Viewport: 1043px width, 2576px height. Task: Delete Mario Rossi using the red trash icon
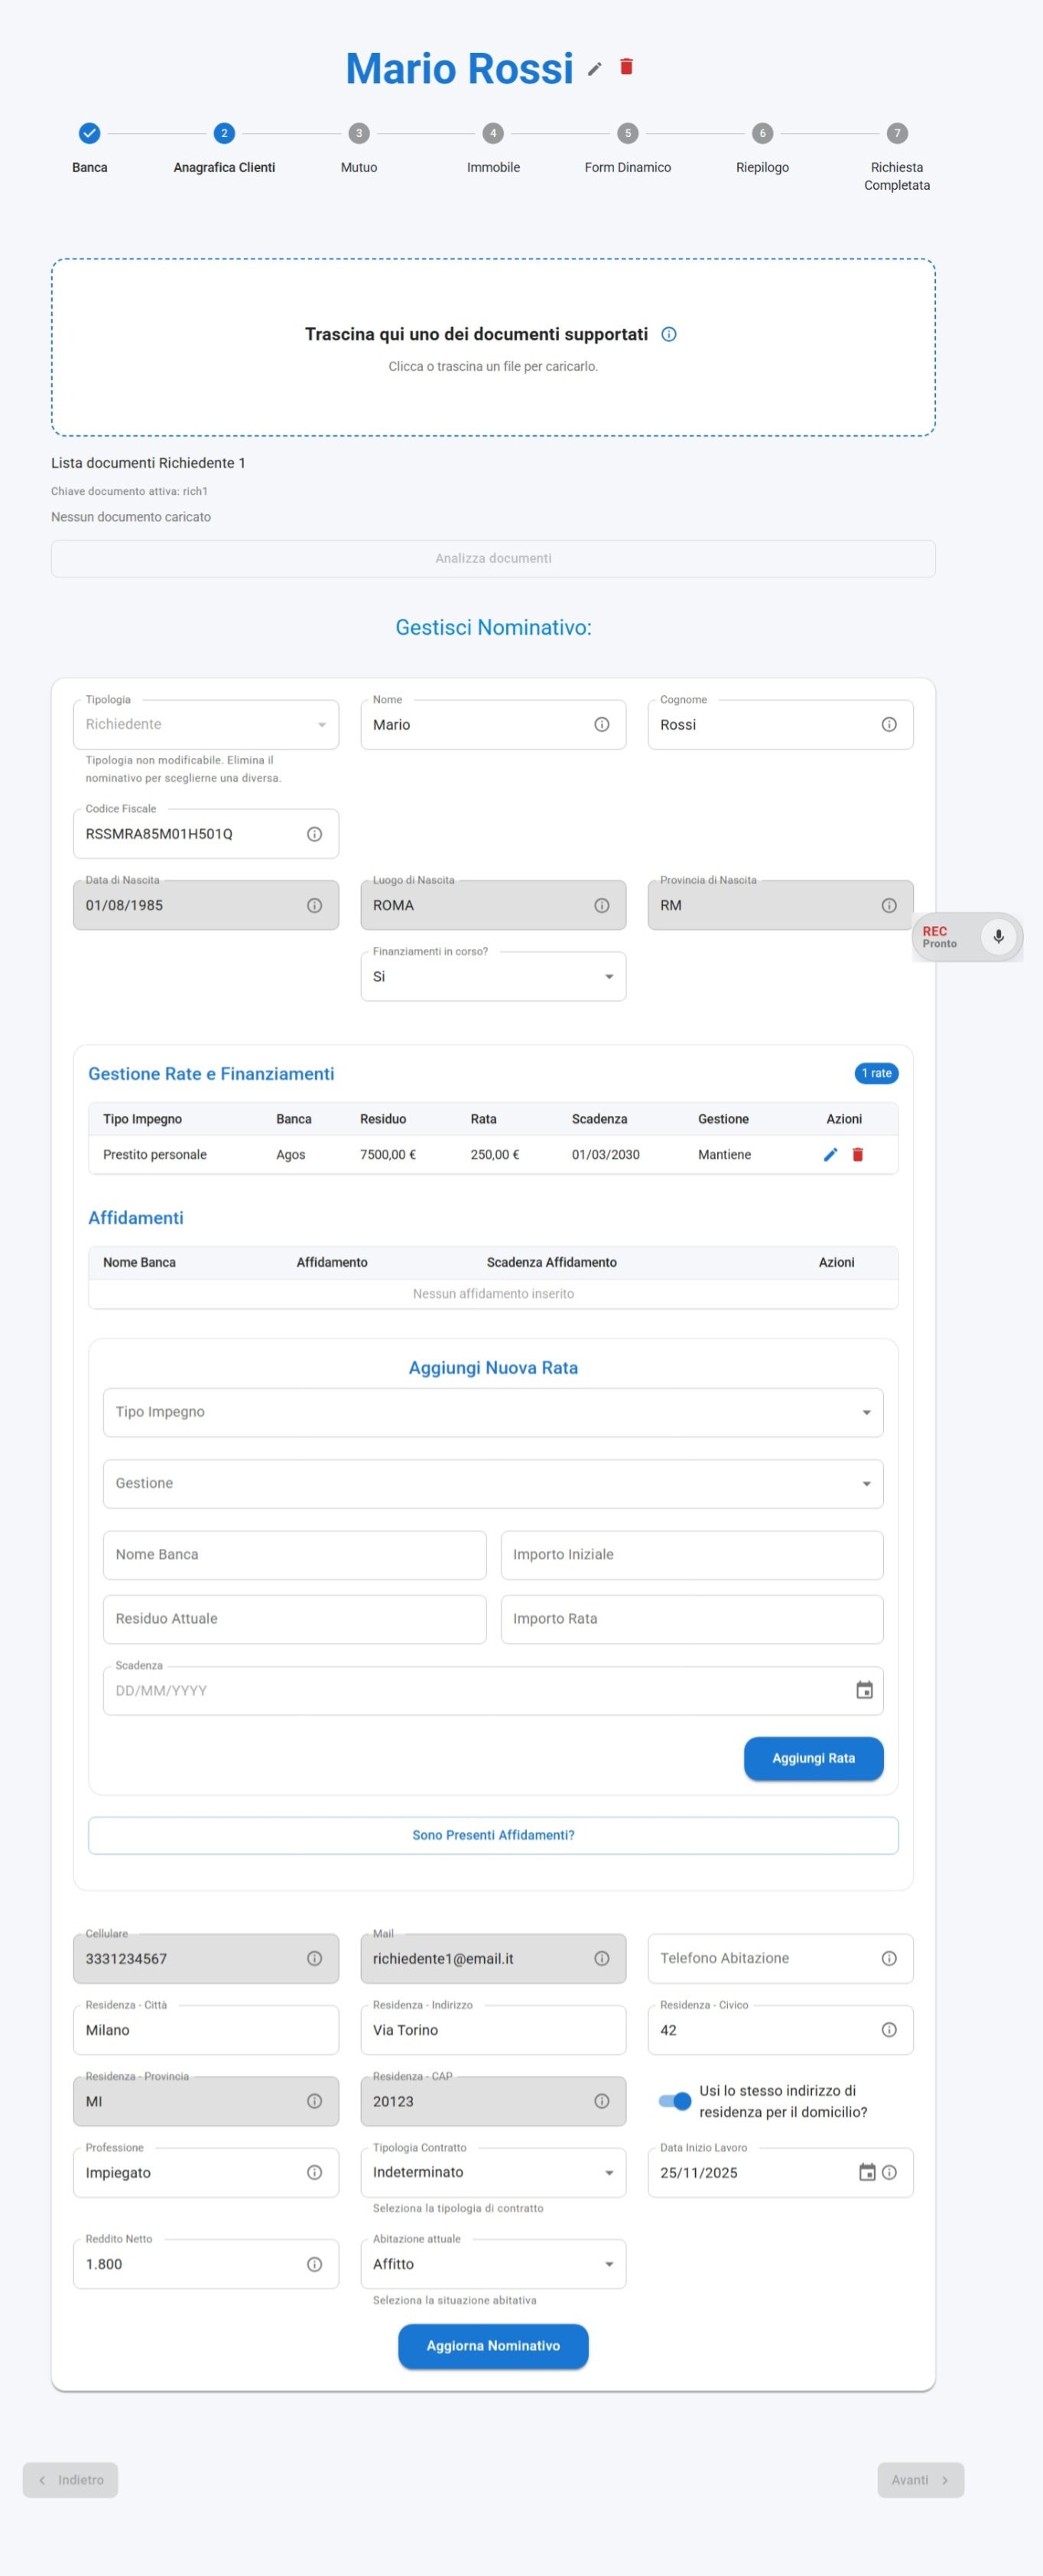tap(627, 67)
